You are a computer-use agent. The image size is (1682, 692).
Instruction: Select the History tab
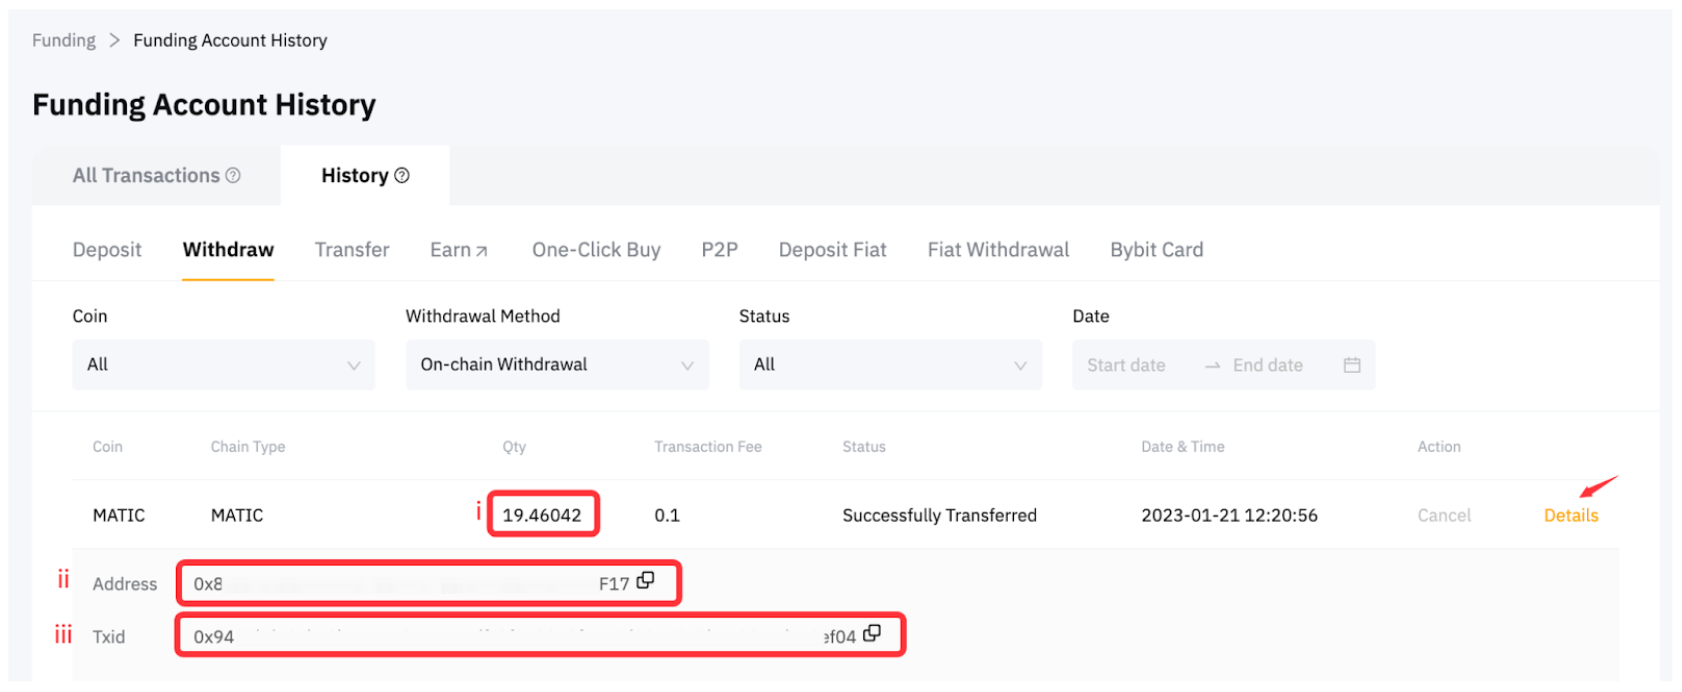tap(354, 176)
